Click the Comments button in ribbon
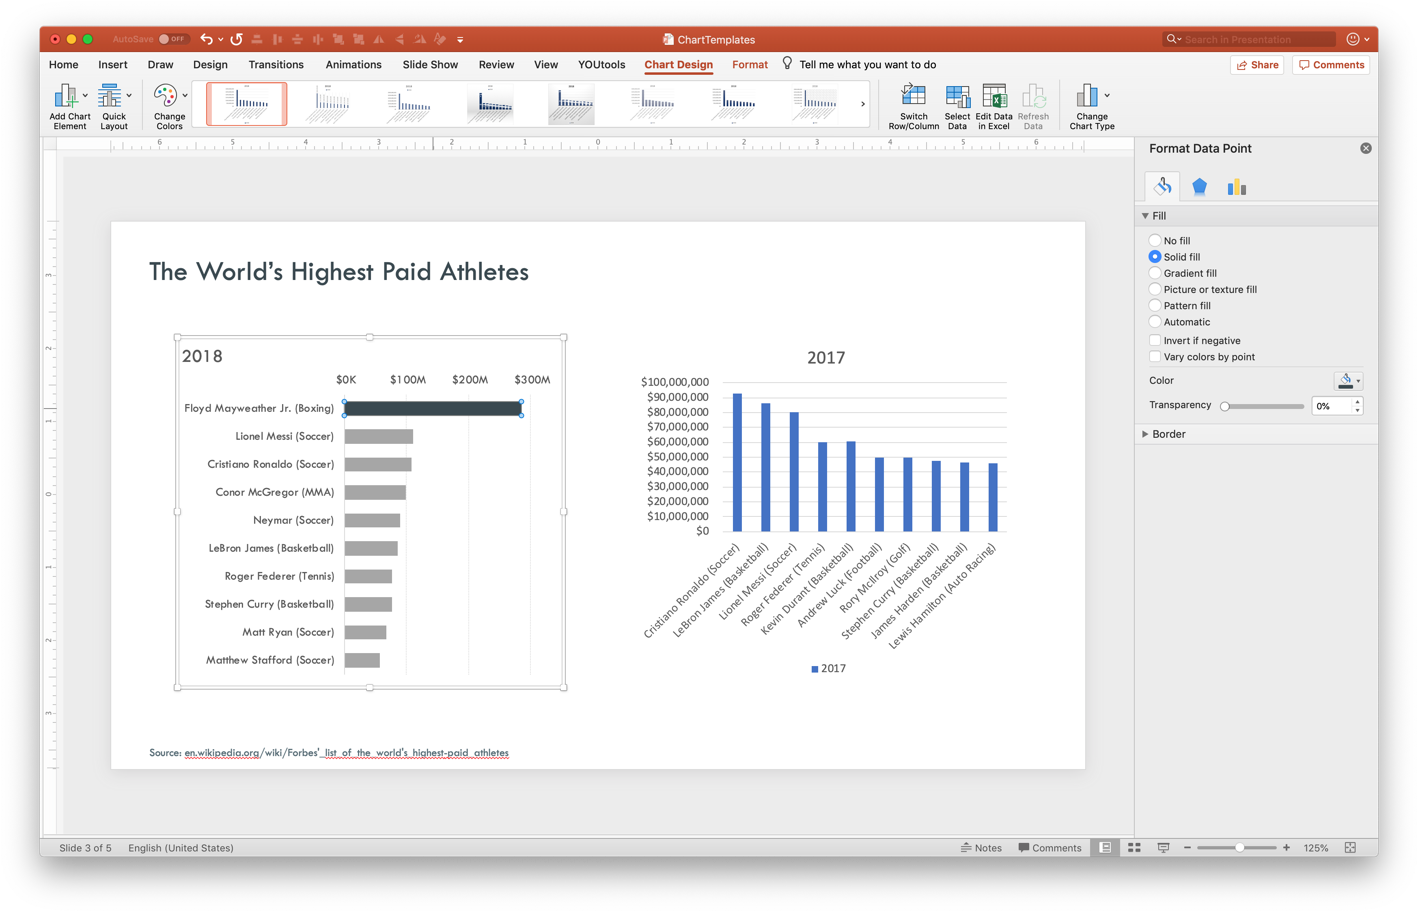The width and height of the screenshot is (1417, 911). (1331, 64)
